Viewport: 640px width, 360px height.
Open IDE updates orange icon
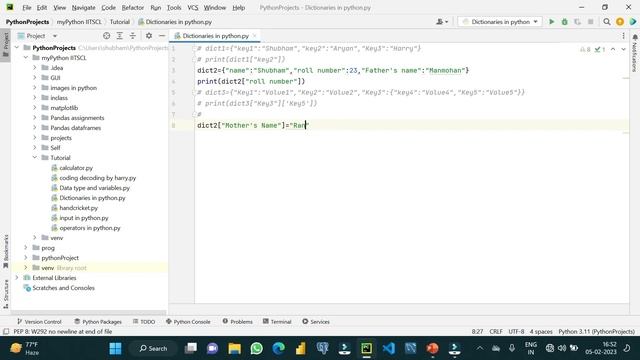click(620, 22)
